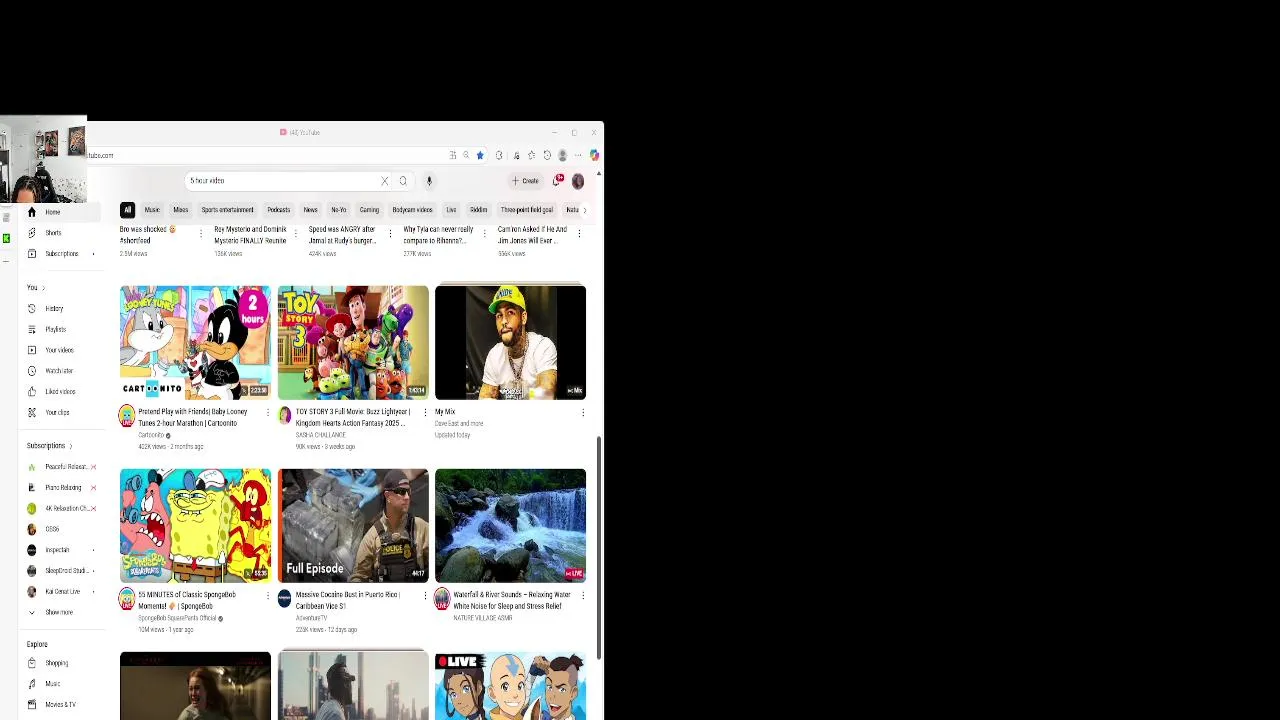Open more options for Waterfall & River Sounds

pyautogui.click(x=583, y=595)
